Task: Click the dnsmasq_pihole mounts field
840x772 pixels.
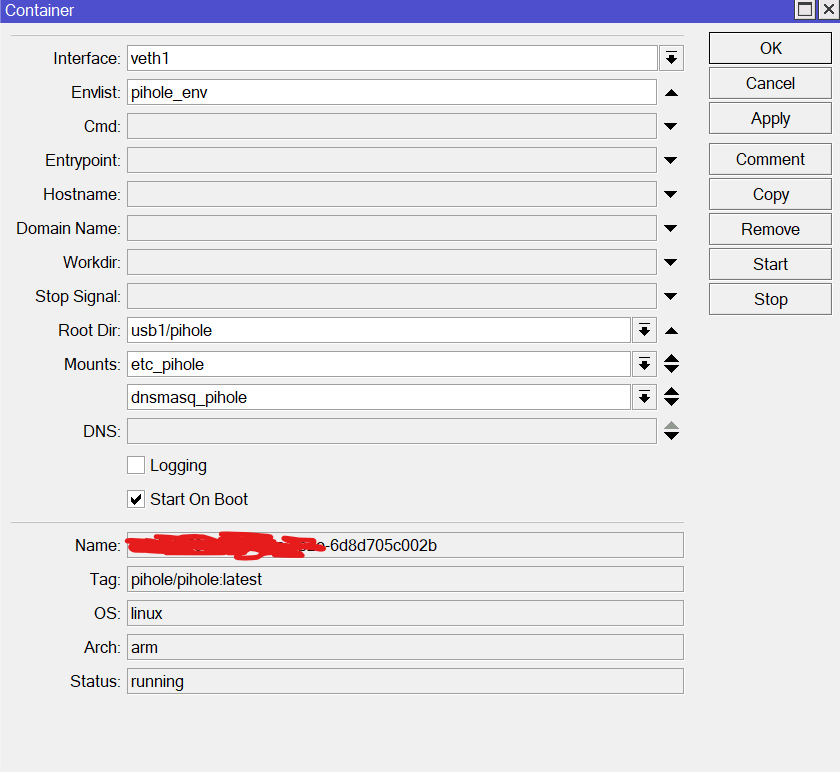Action: pyautogui.click(x=379, y=397)
